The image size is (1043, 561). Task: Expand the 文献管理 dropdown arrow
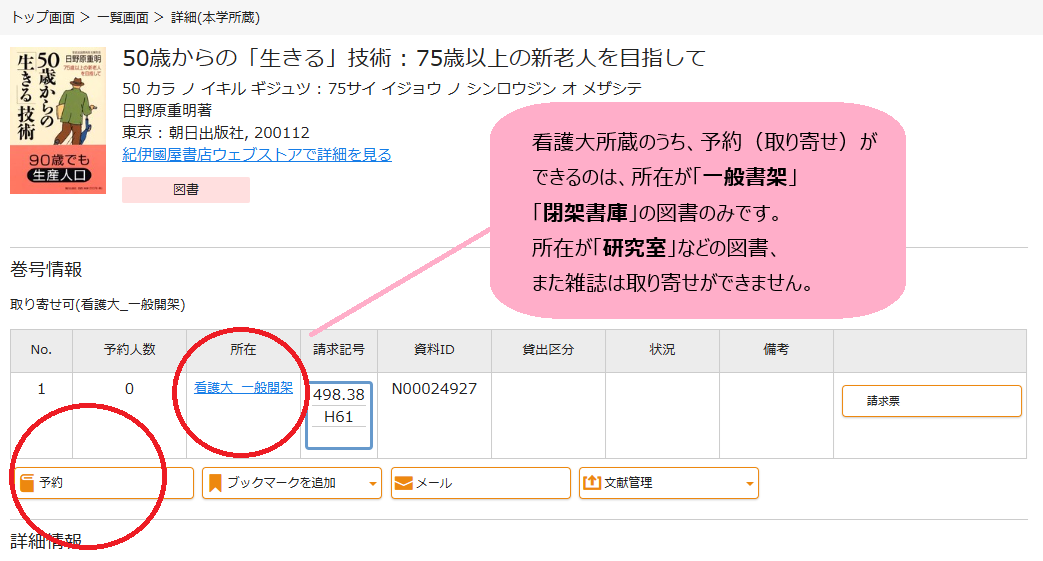click(x=750, y=484)
